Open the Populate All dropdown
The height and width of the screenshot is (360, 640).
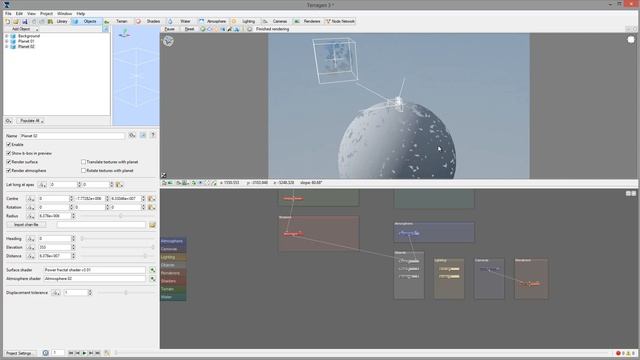click(31, 121)
